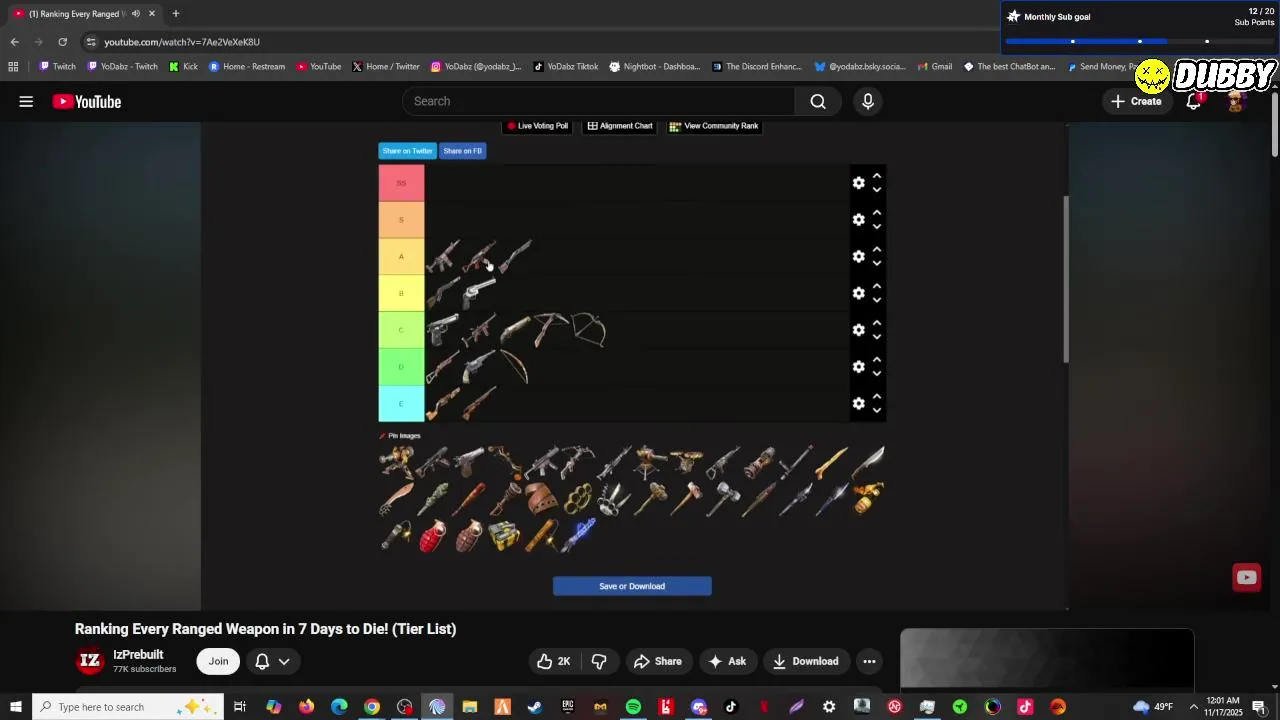Focus the YouTube search field

point(600,101)
